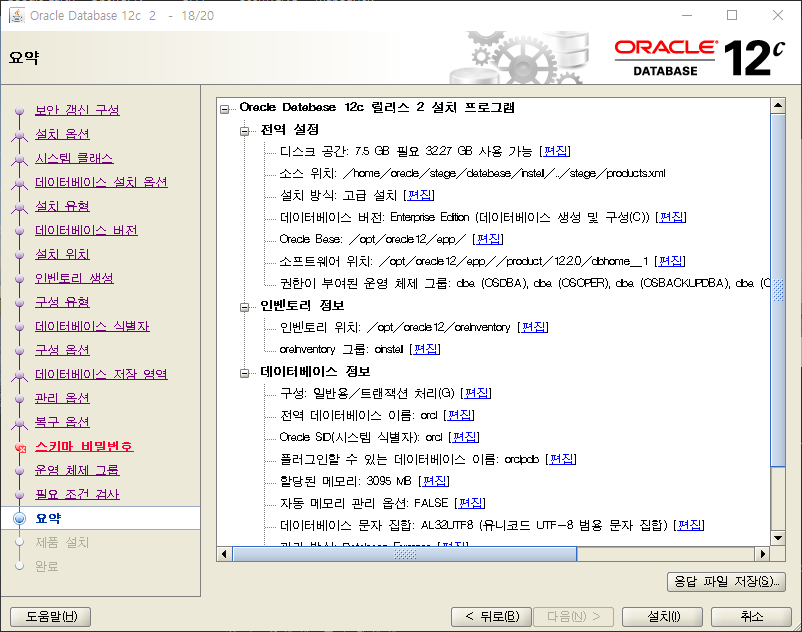Click the 도움말(H) button
The width and height of the screenshot is (802, 632).
(x=51, y=617)
